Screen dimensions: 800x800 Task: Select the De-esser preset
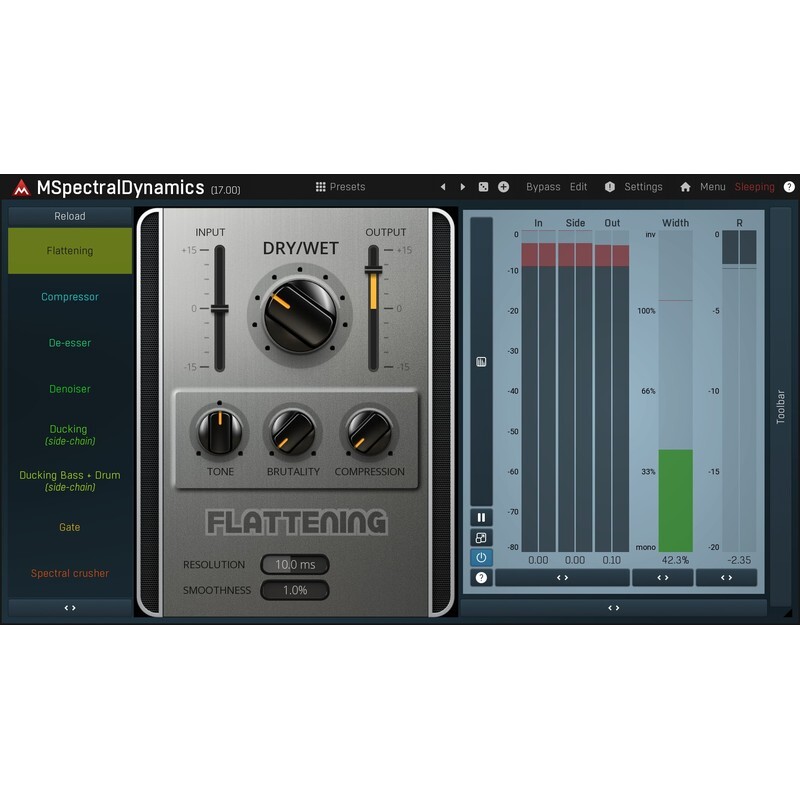pyautogui.click(x=70, y=343)
